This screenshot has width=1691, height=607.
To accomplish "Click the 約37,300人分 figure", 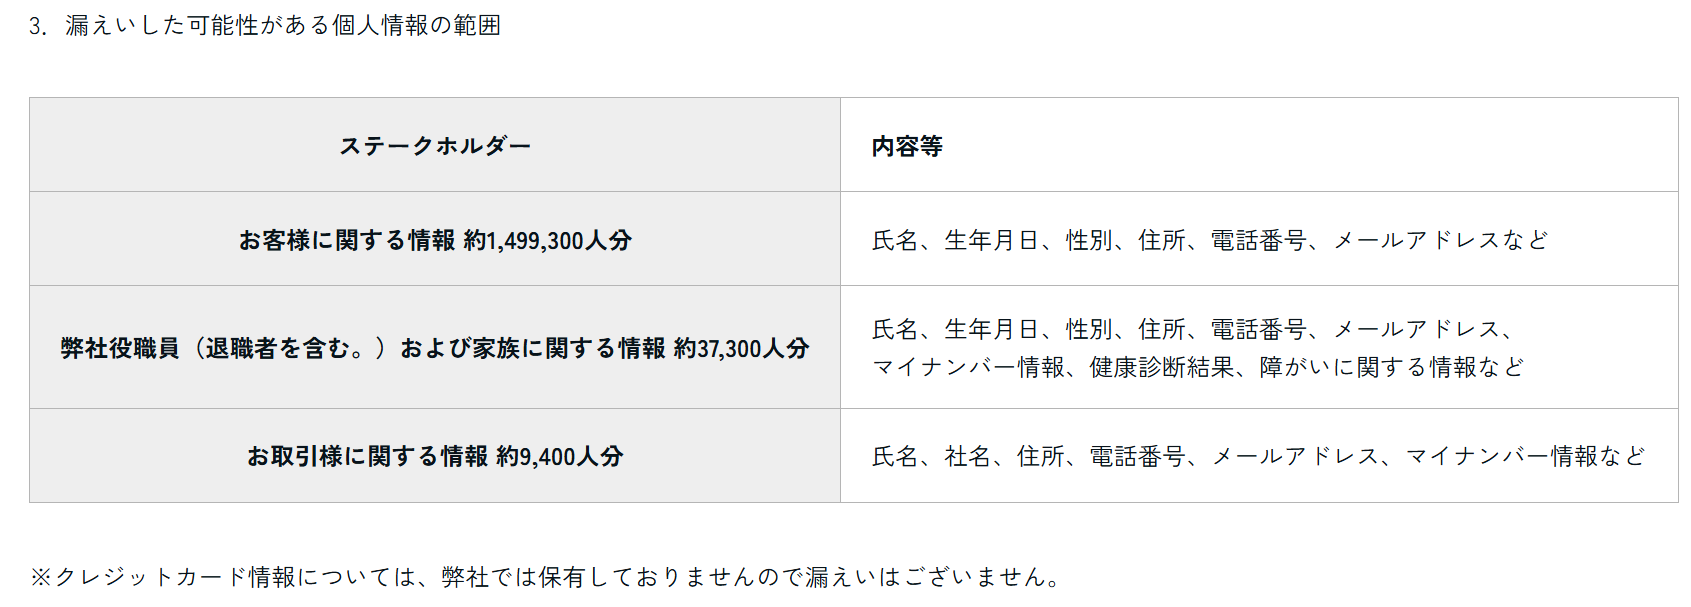I will 741,348.
